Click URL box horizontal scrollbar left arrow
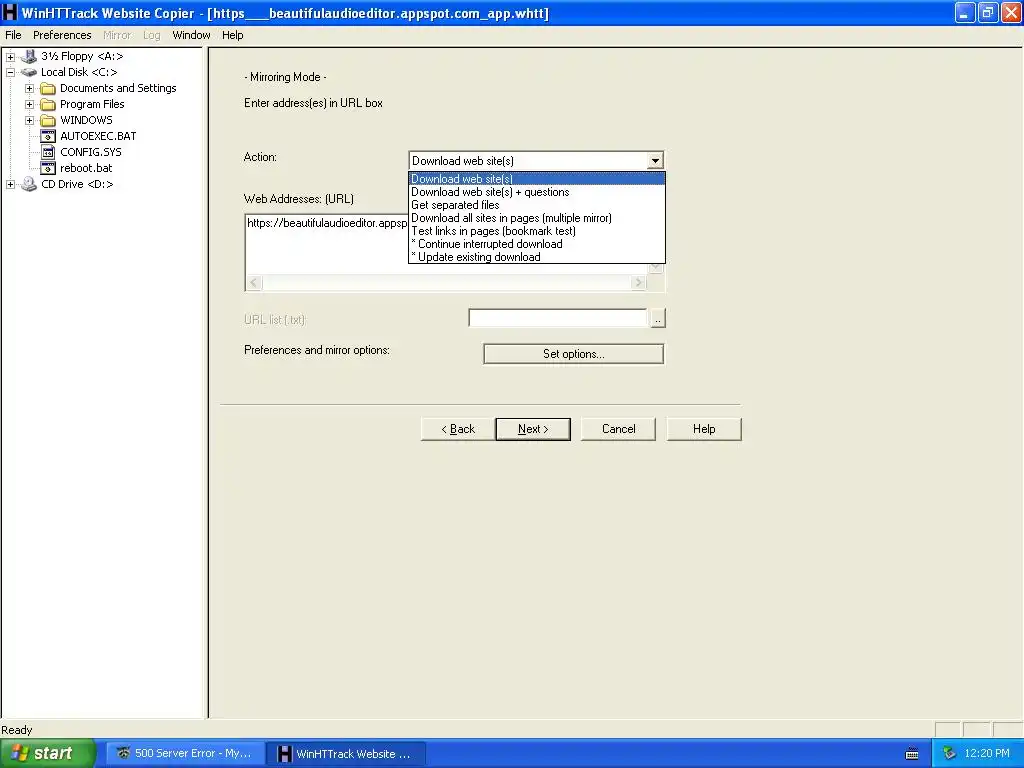Screen dimensions: 1024x768 (254, 283)
